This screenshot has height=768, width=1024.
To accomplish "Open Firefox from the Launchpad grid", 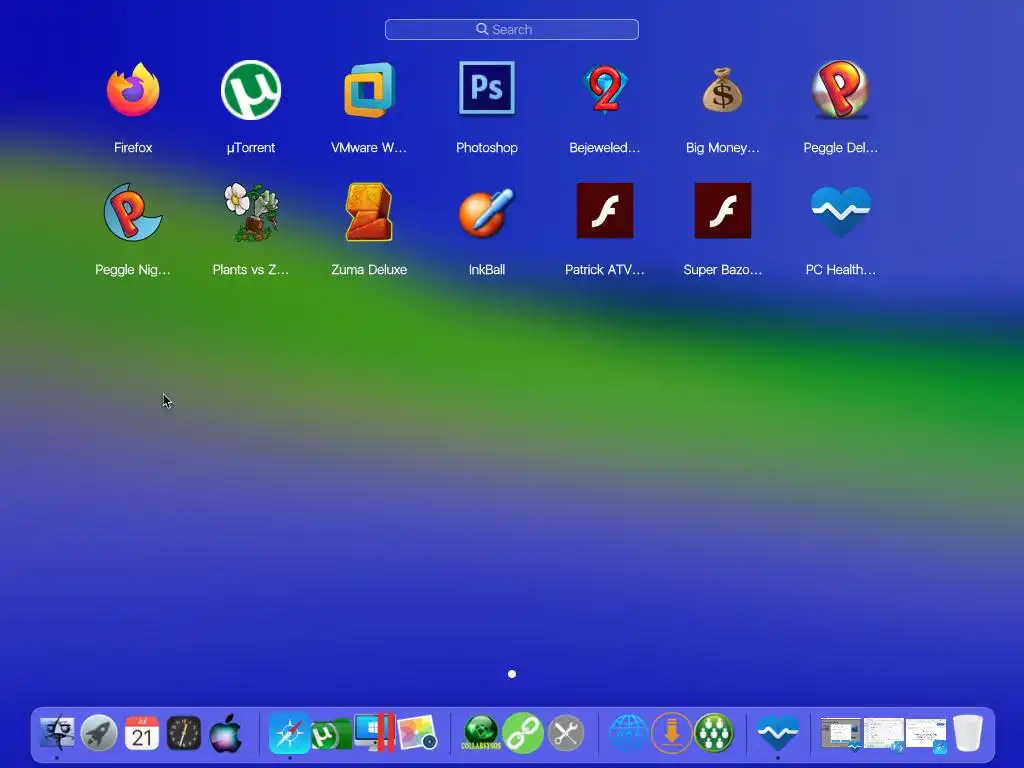I will (133, 89).
